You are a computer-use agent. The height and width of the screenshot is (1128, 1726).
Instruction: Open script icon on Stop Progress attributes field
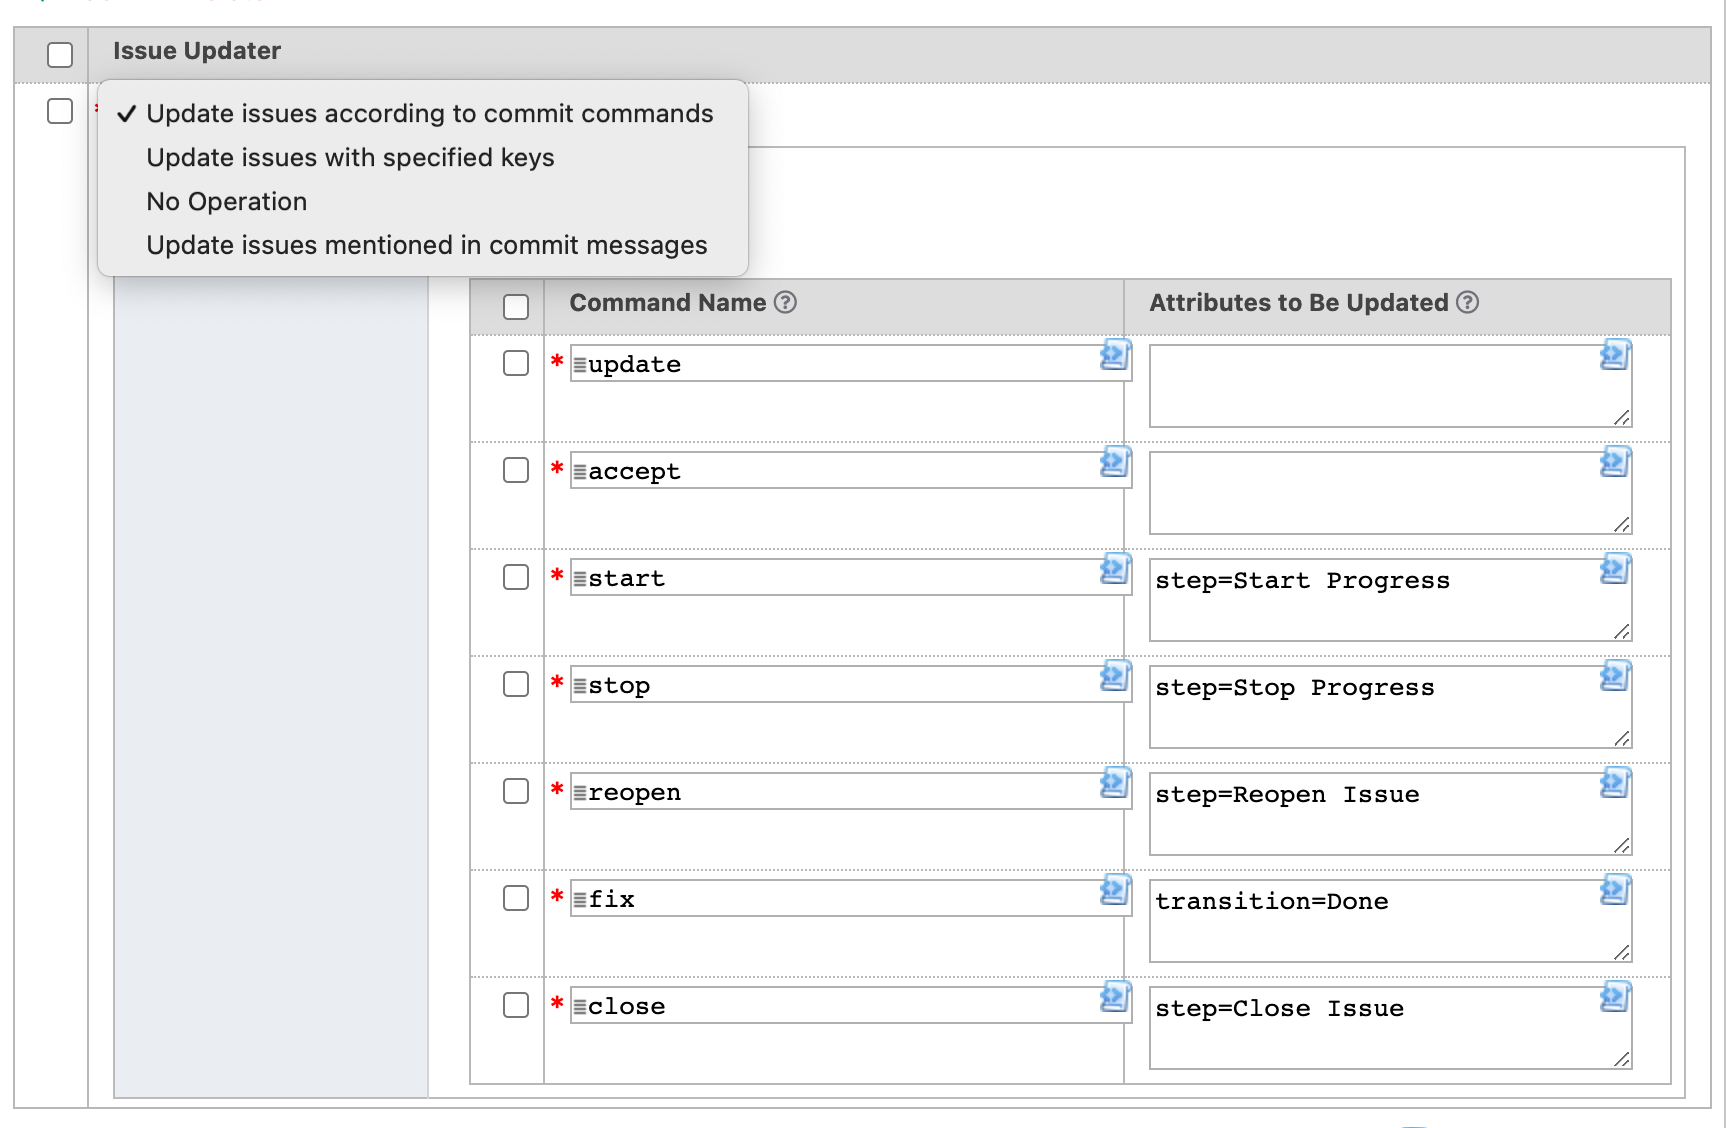1615,676
